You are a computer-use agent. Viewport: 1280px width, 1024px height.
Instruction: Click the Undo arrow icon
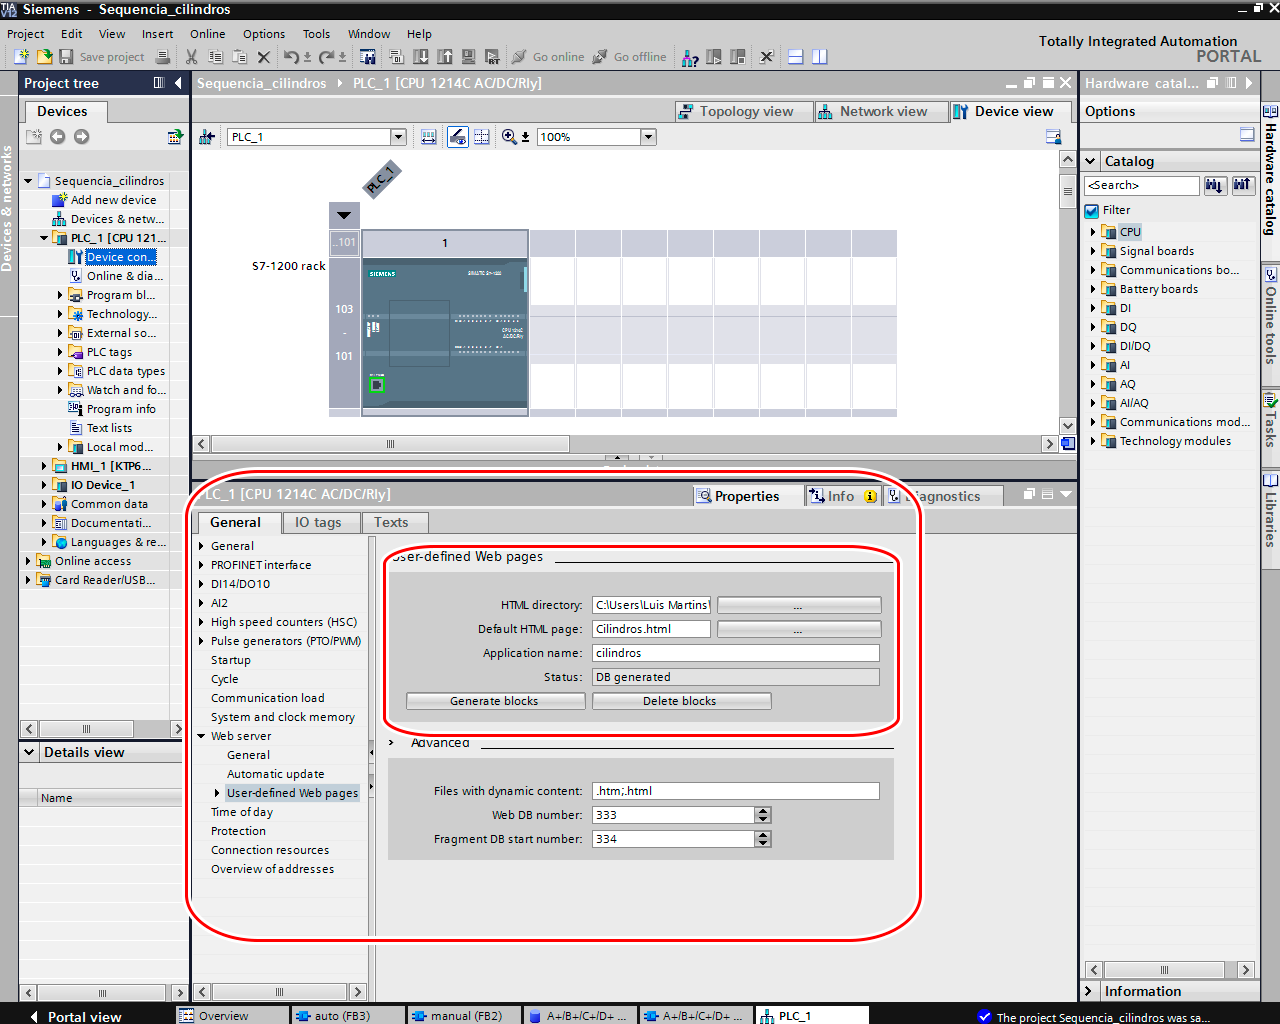point(291,57)
